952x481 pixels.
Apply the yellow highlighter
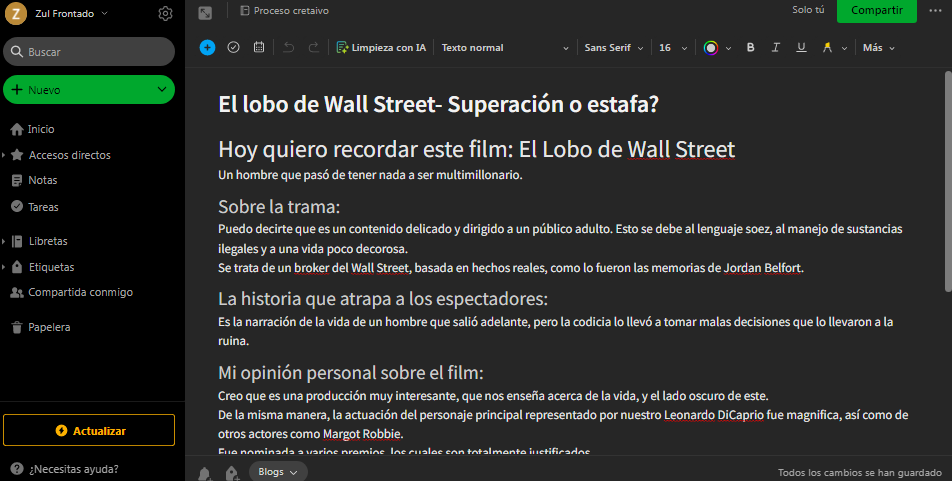(827, 47)
